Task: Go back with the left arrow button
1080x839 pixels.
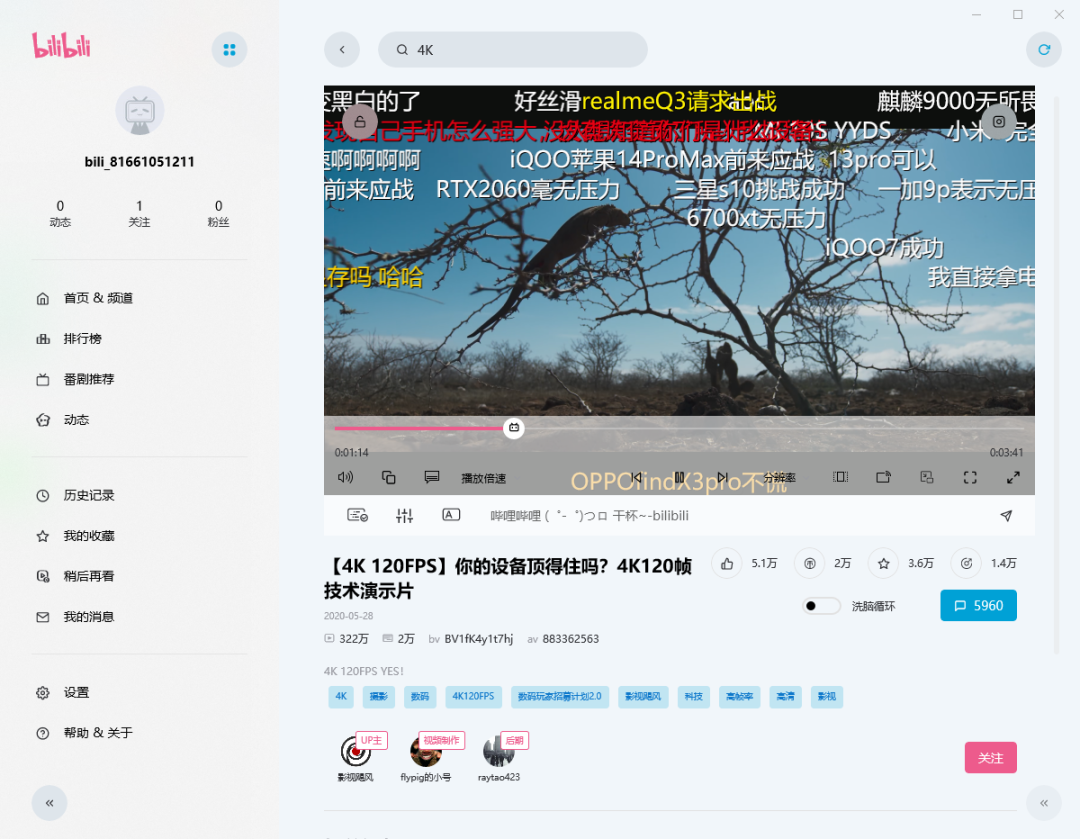Action: click(x=342, y=50)
